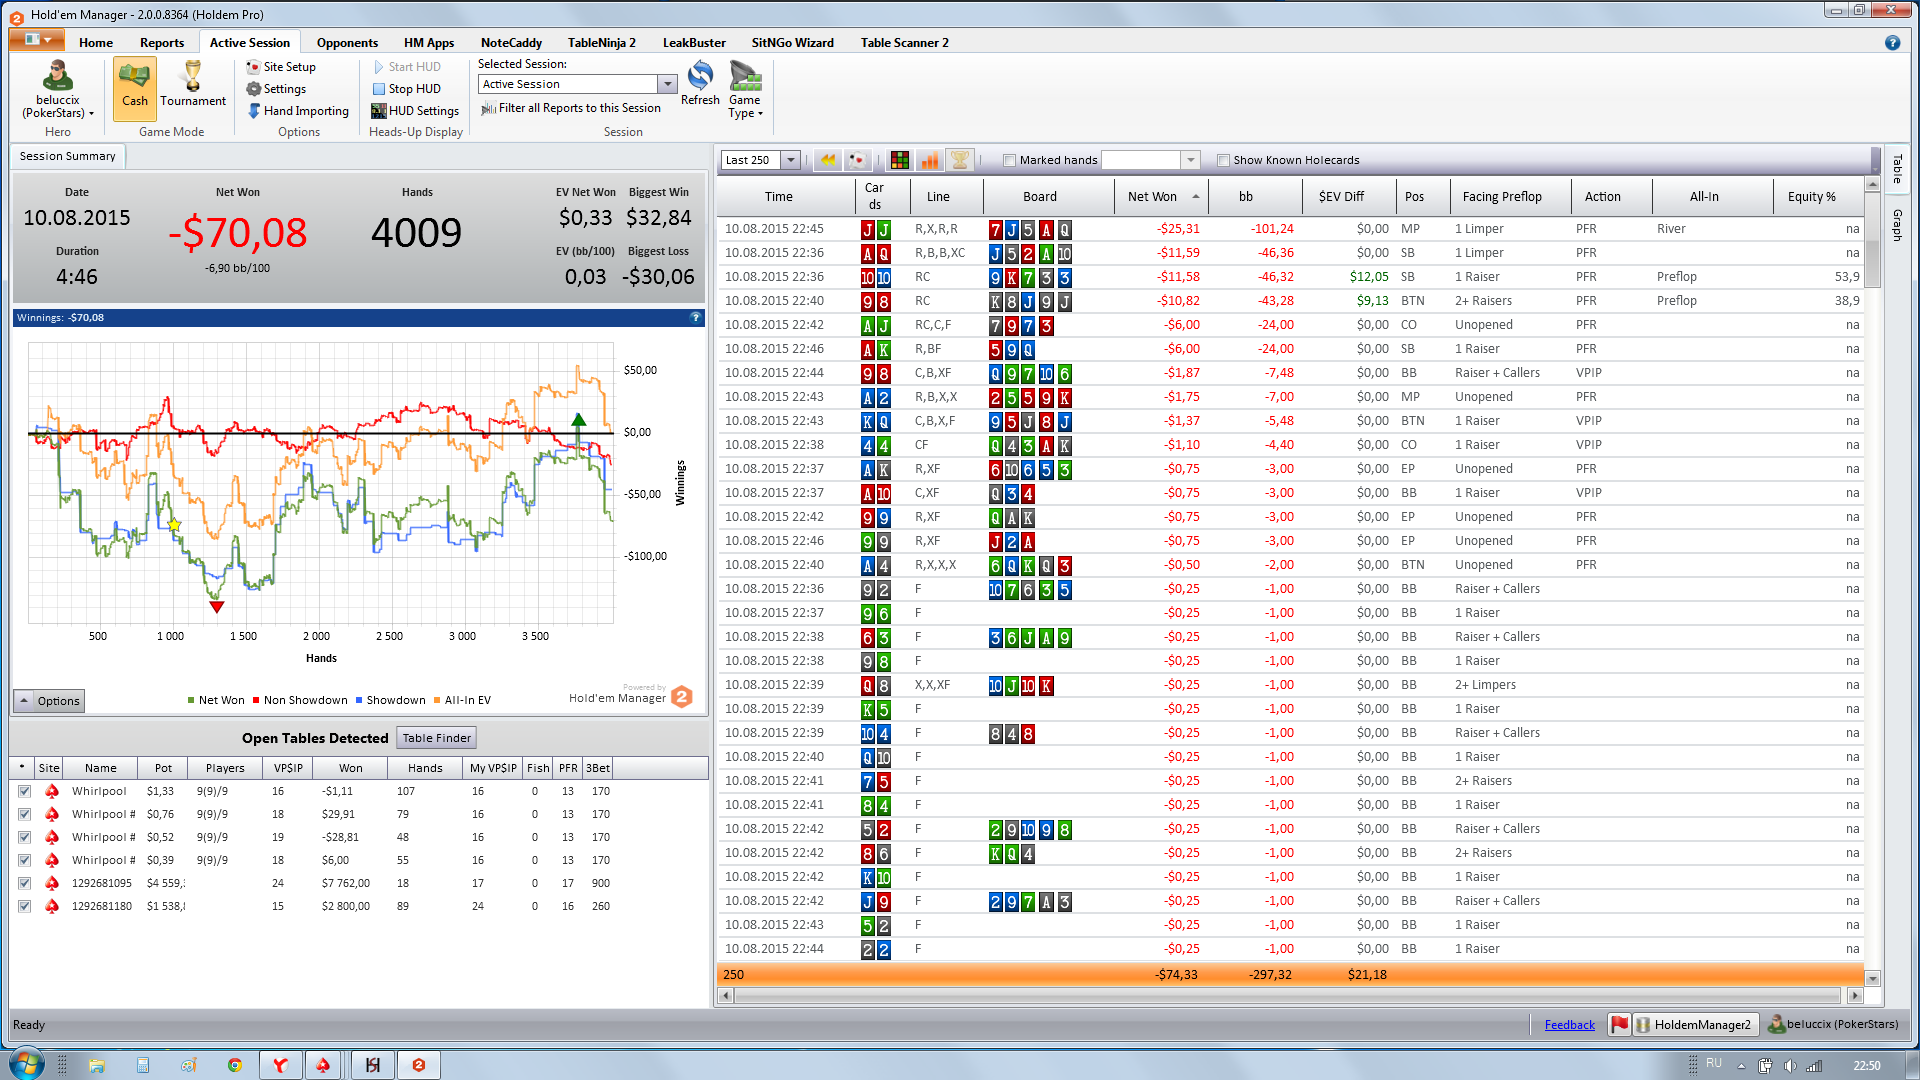Open the Windows Start menu

pyautogui.click(x=27, y=1064)
